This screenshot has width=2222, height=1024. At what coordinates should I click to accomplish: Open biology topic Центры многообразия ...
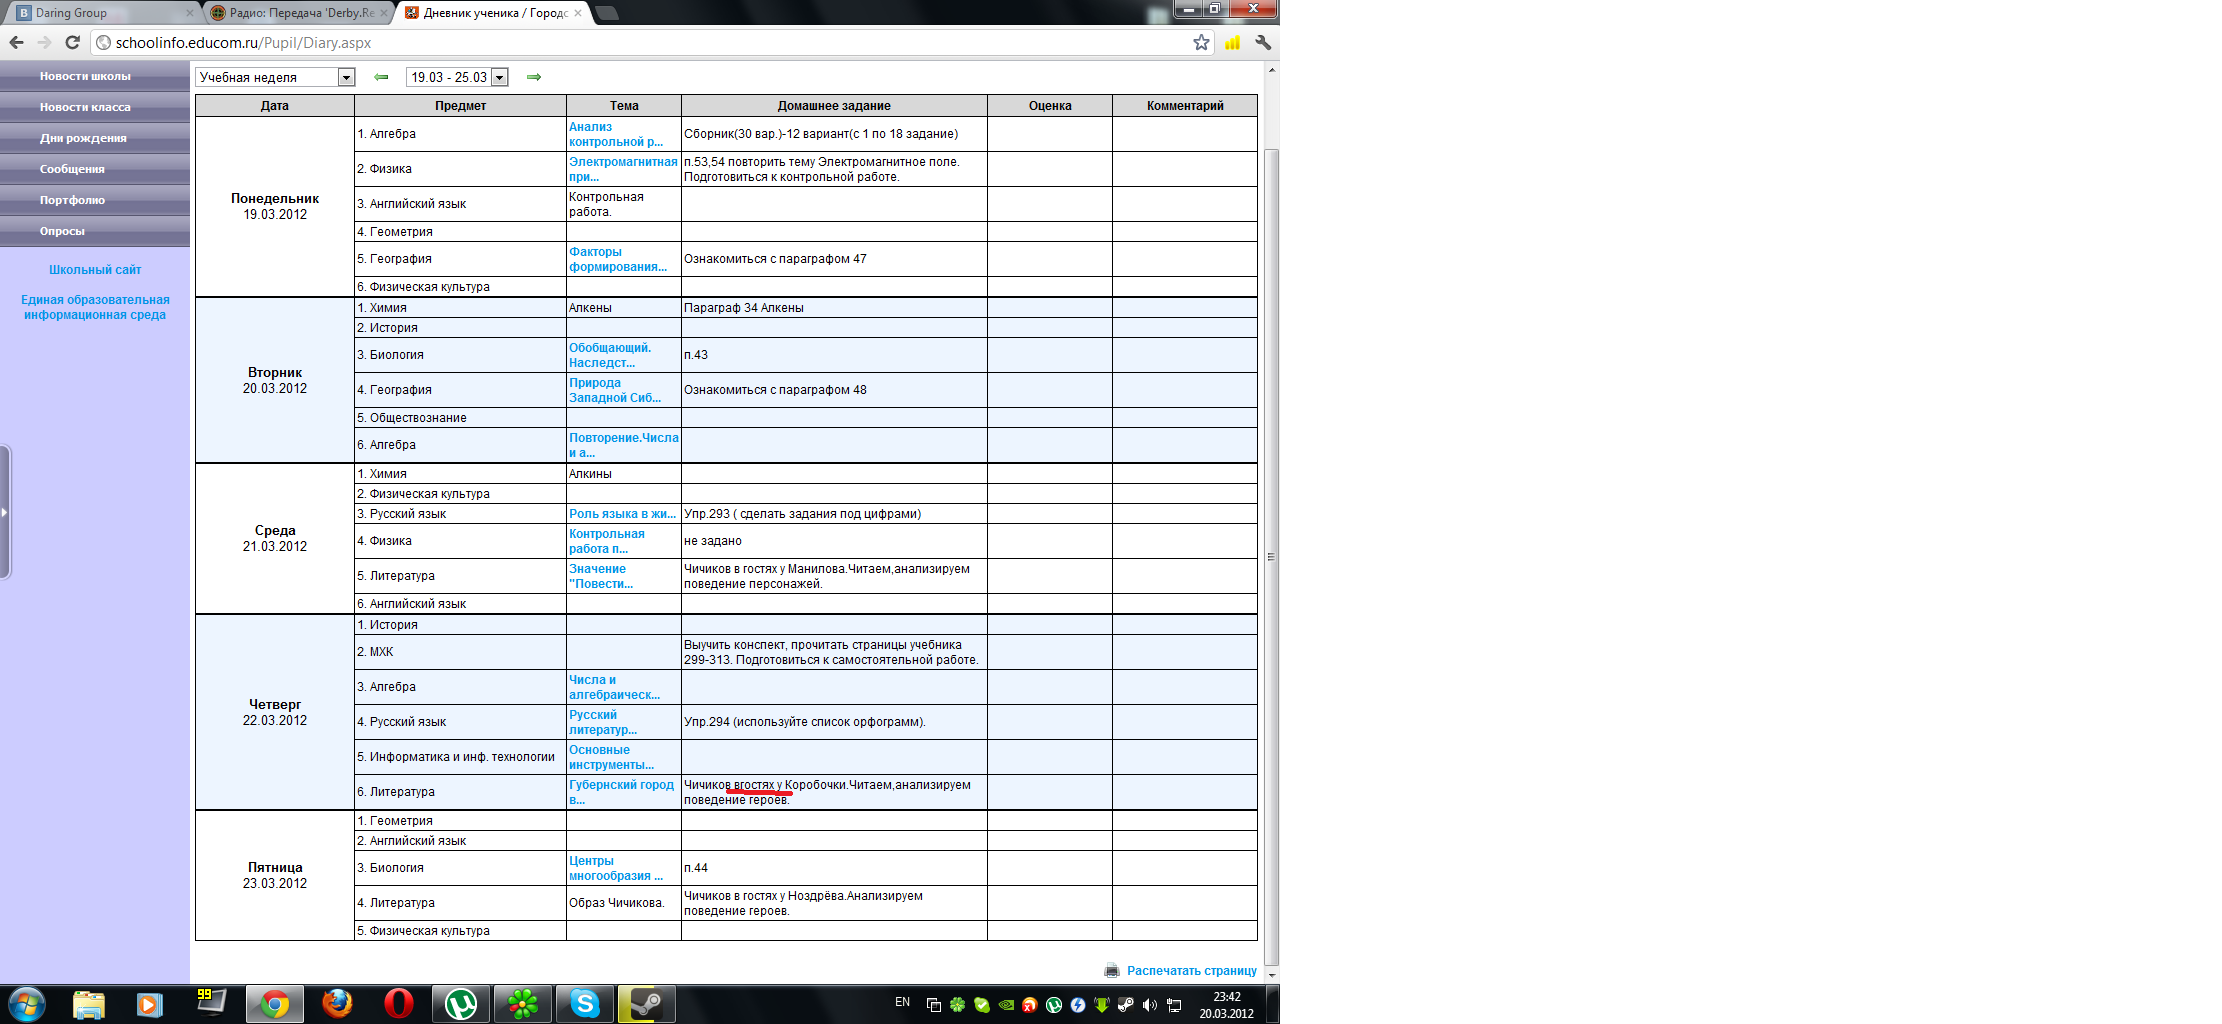[x=616, y=868]
